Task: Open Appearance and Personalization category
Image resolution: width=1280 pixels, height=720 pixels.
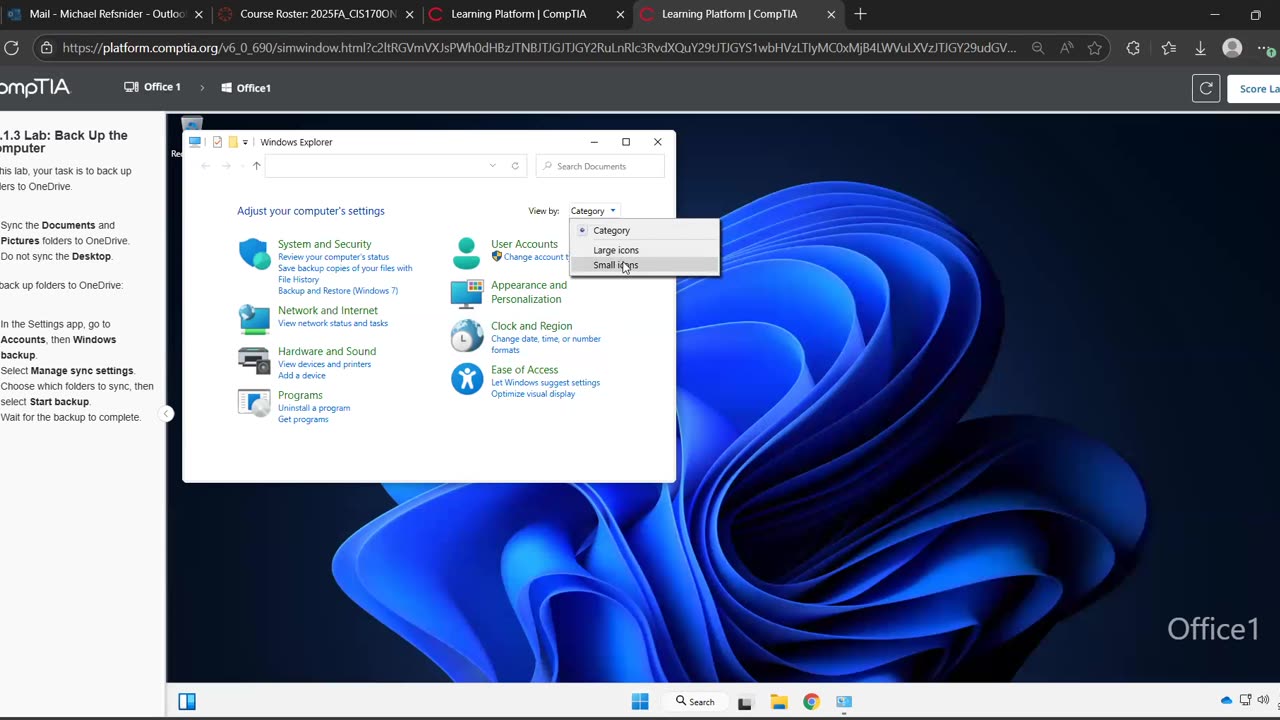Action: click(529, 292)
